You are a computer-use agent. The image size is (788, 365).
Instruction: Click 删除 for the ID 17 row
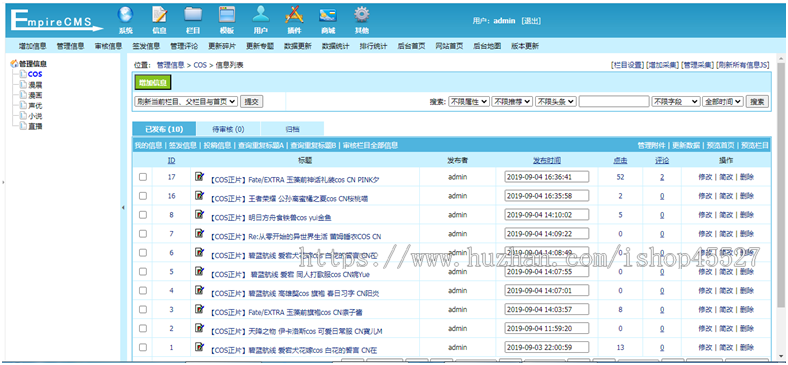[747, 177]
